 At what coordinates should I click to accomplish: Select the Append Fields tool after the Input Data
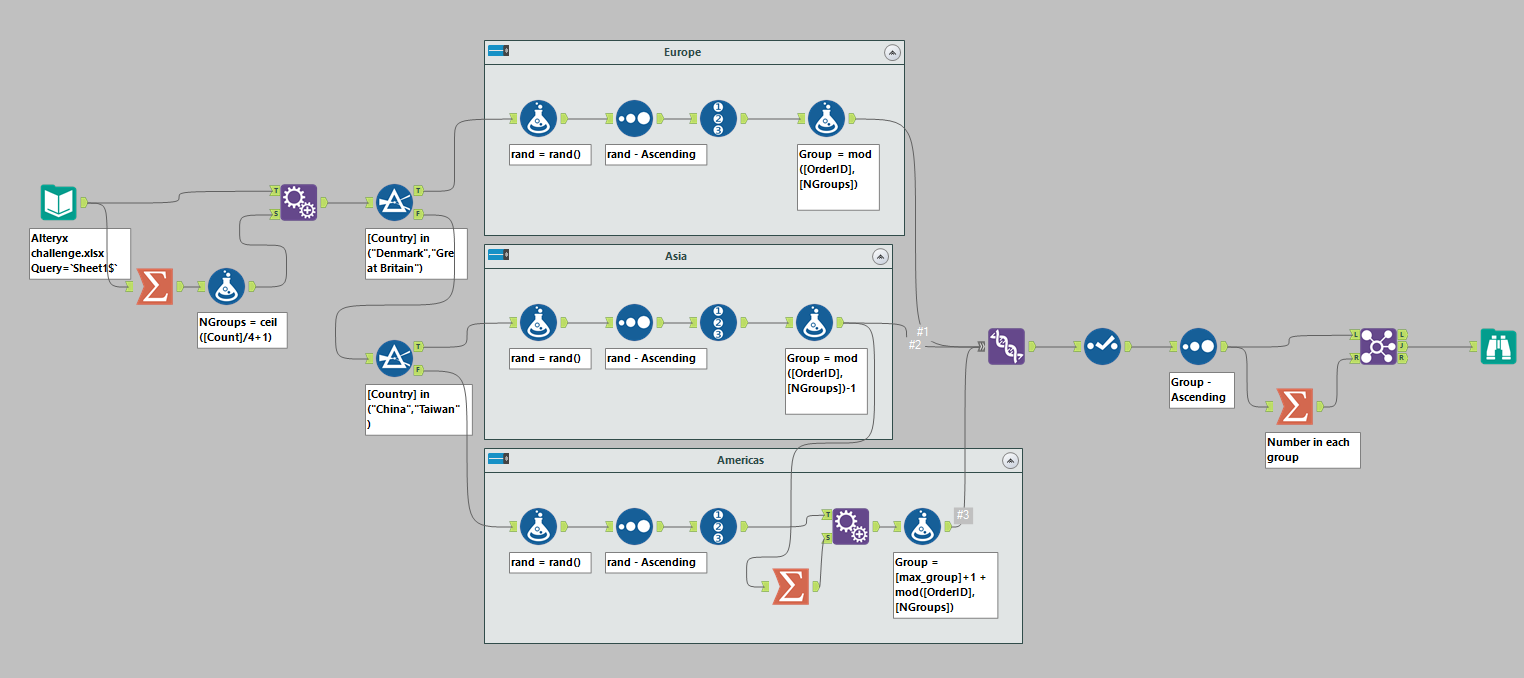tap(298, 201)
